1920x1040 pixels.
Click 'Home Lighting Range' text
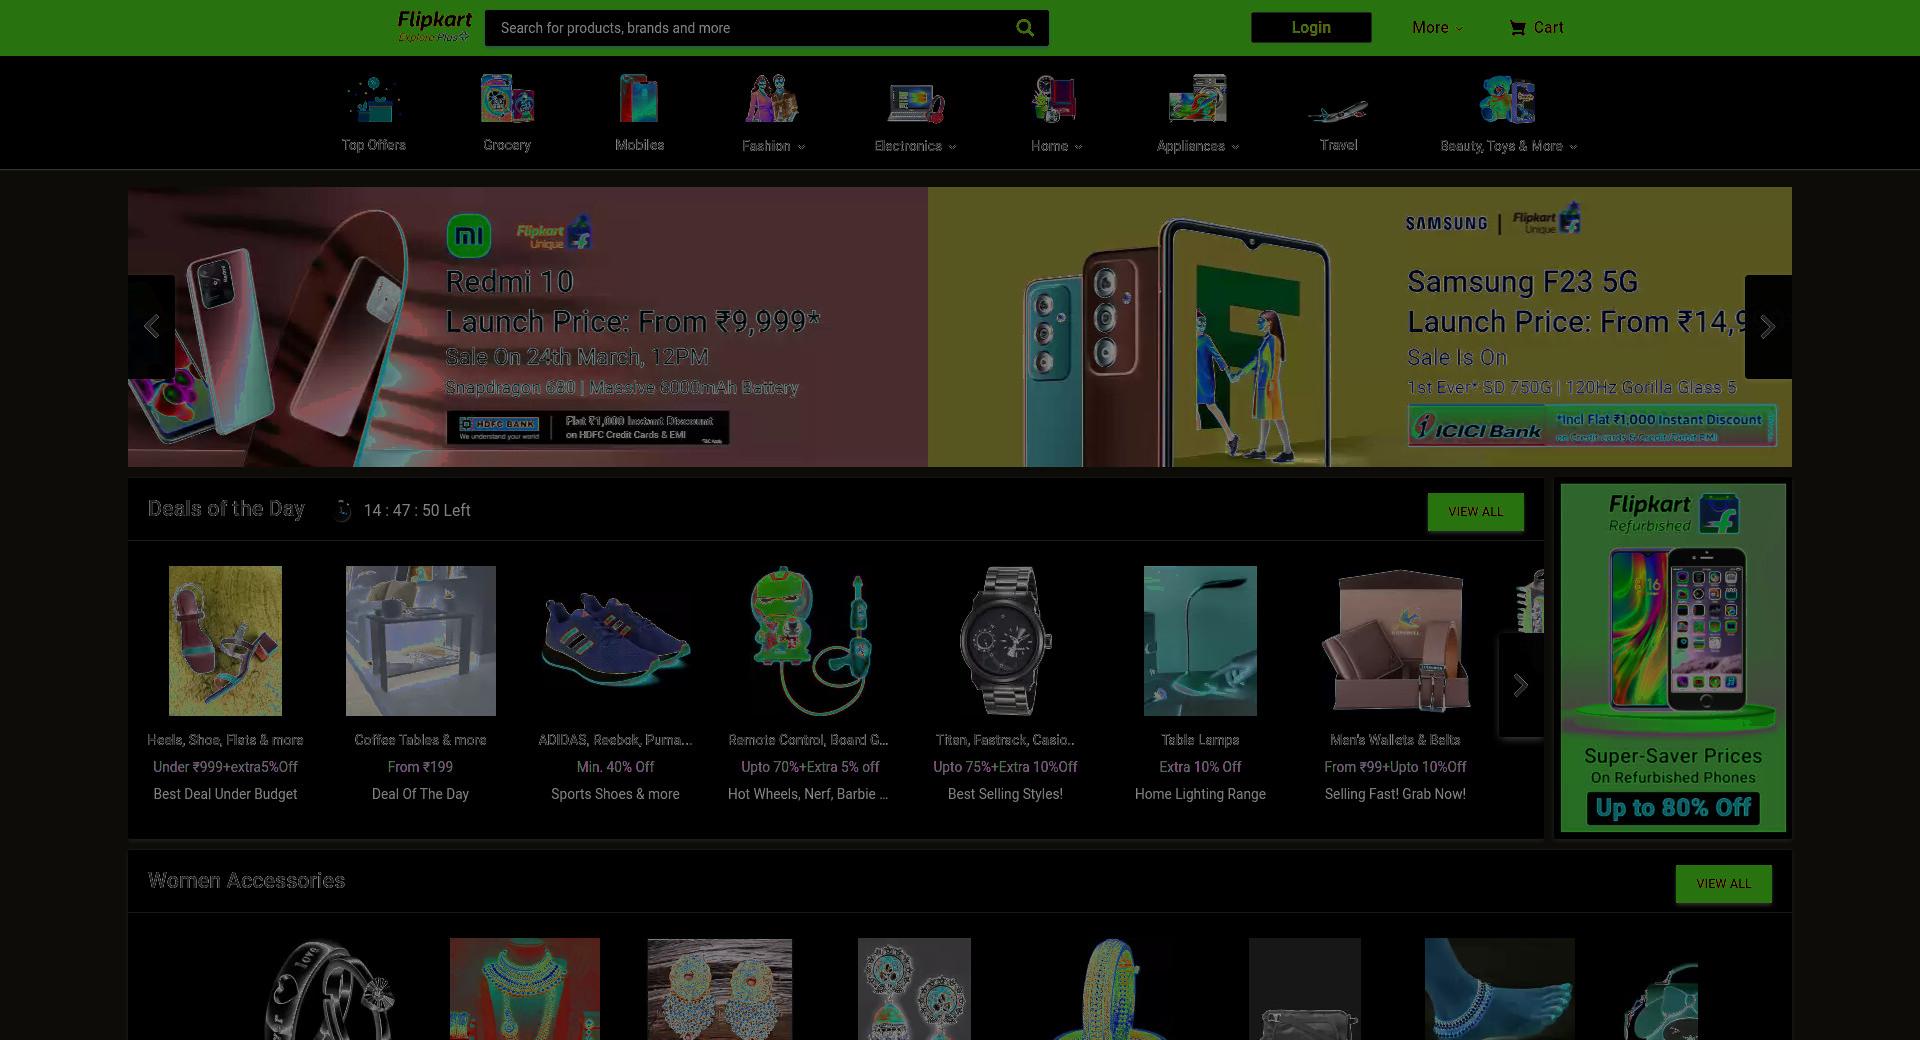click(1200, 794)
